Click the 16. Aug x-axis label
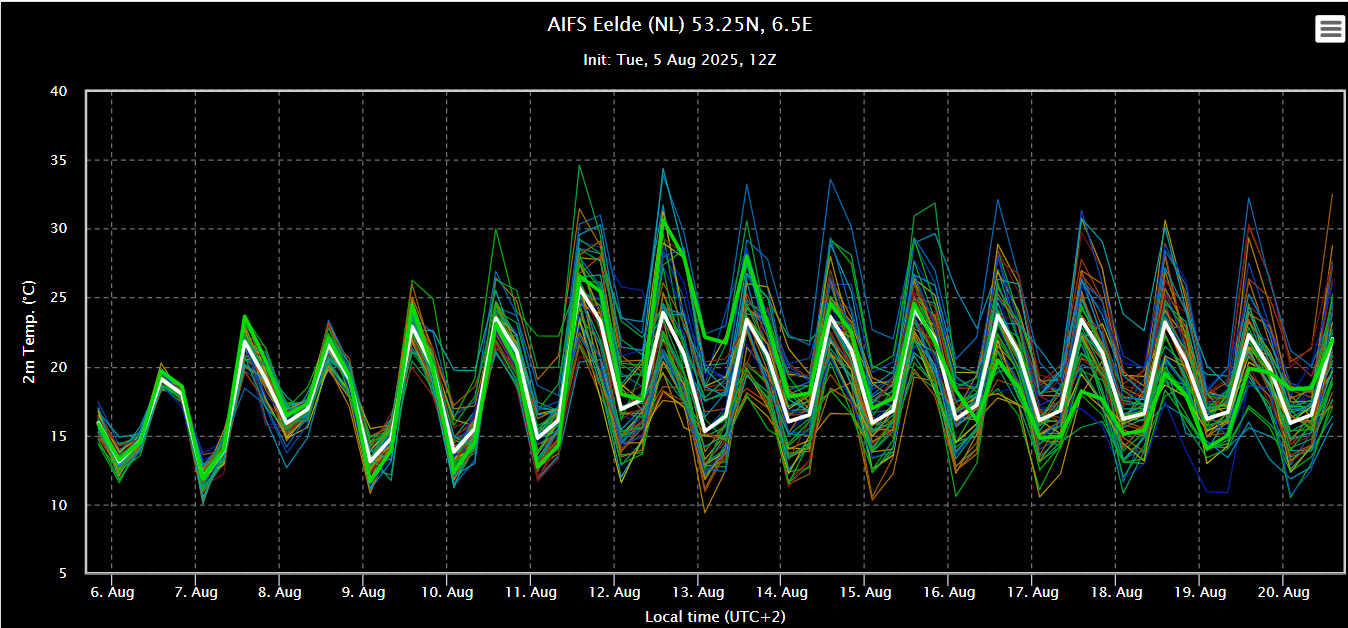Image resolution: width=1348 pixels, height=628 pixels. 948,593
